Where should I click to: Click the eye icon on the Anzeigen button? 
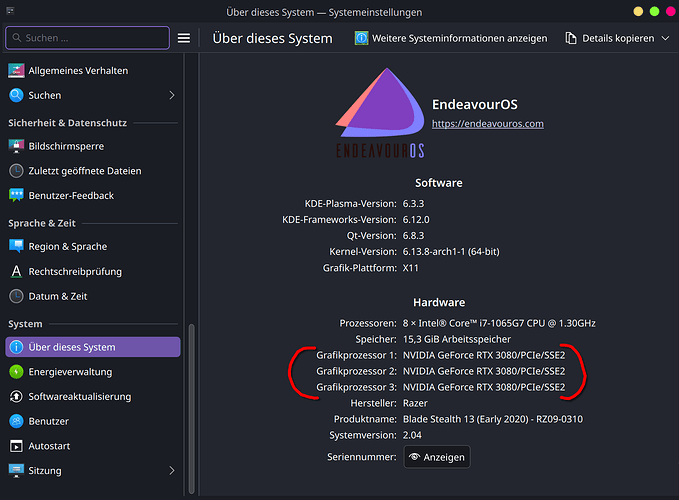coord(414,457)
